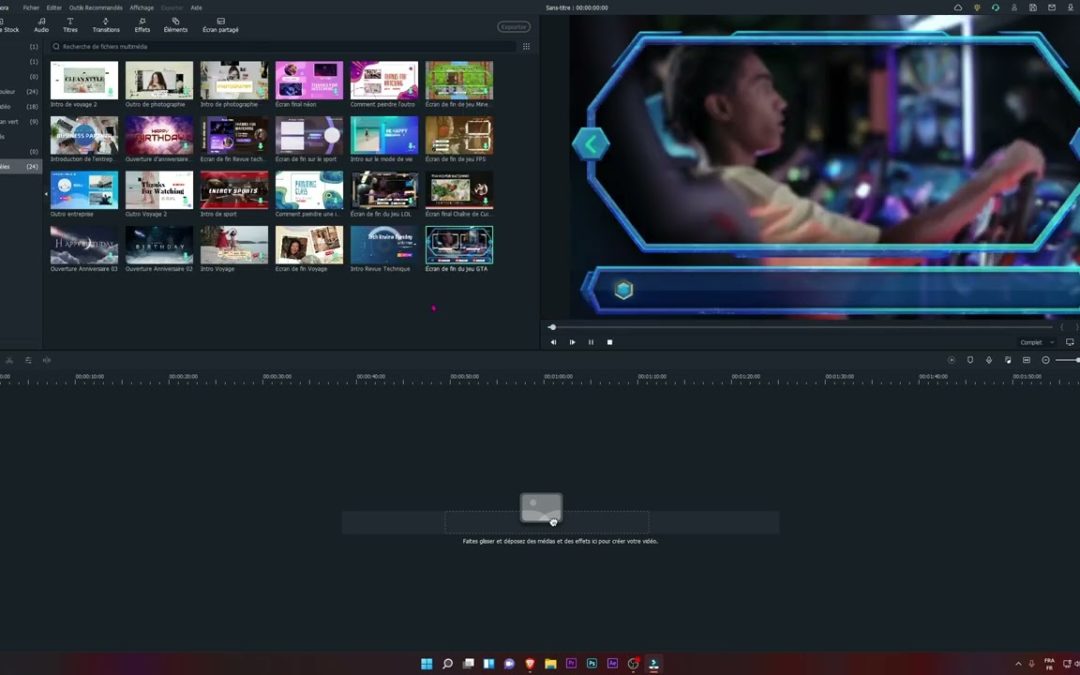Screen dimensions: 1080x675
Task: Open the Transitions tab
Action: 106,25
